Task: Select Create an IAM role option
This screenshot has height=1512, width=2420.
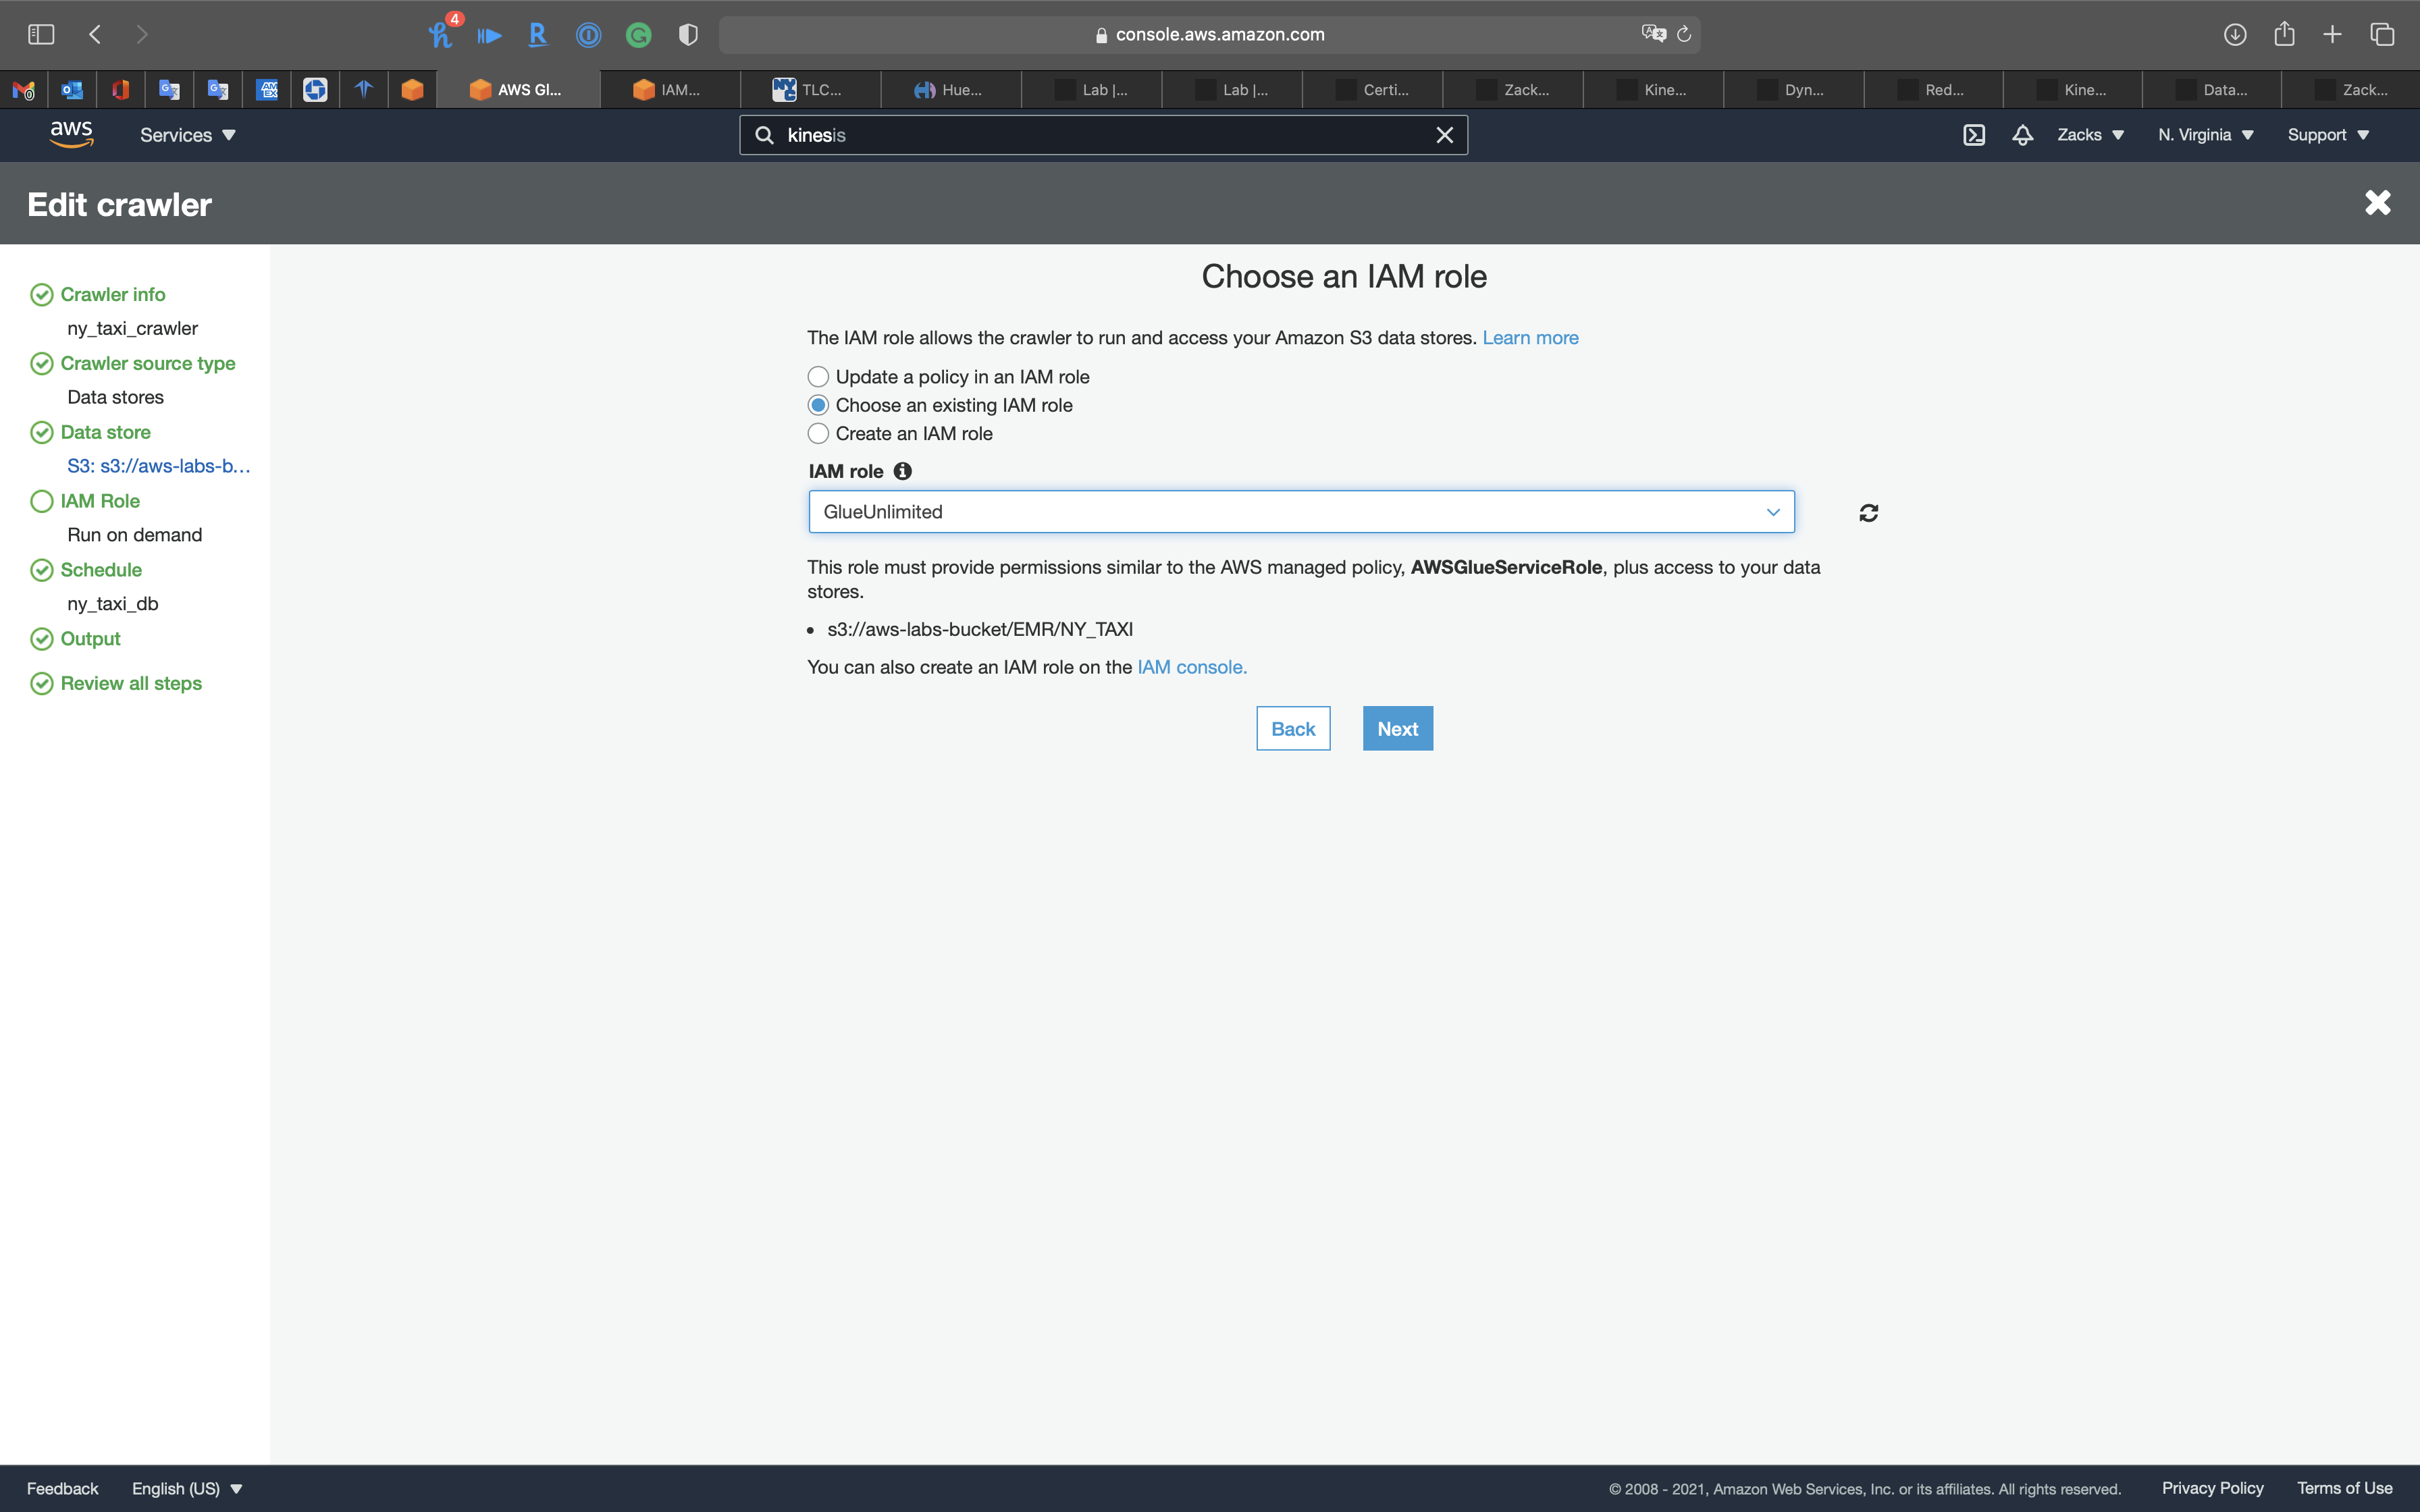Action: [x=818, y=434]
